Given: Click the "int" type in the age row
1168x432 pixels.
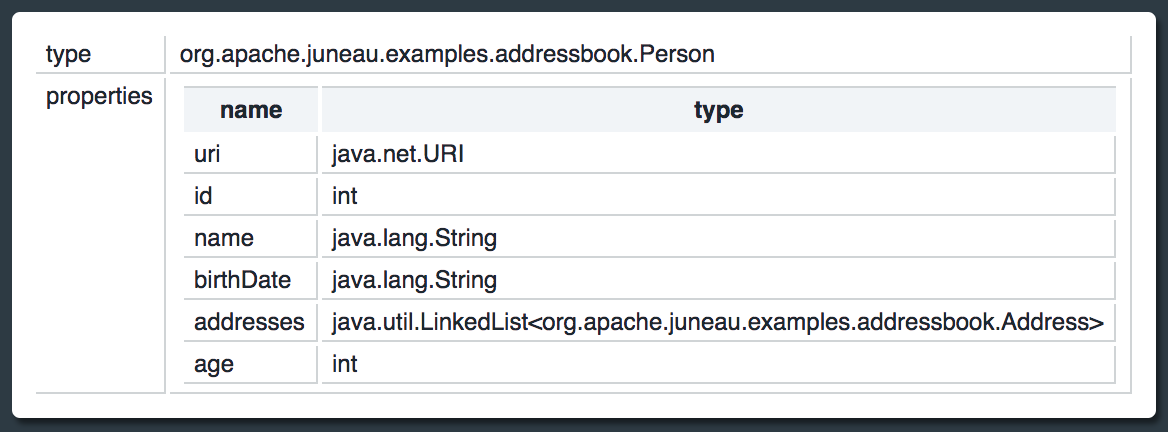Looking at the screenshot, I should (x=345, y=364).
